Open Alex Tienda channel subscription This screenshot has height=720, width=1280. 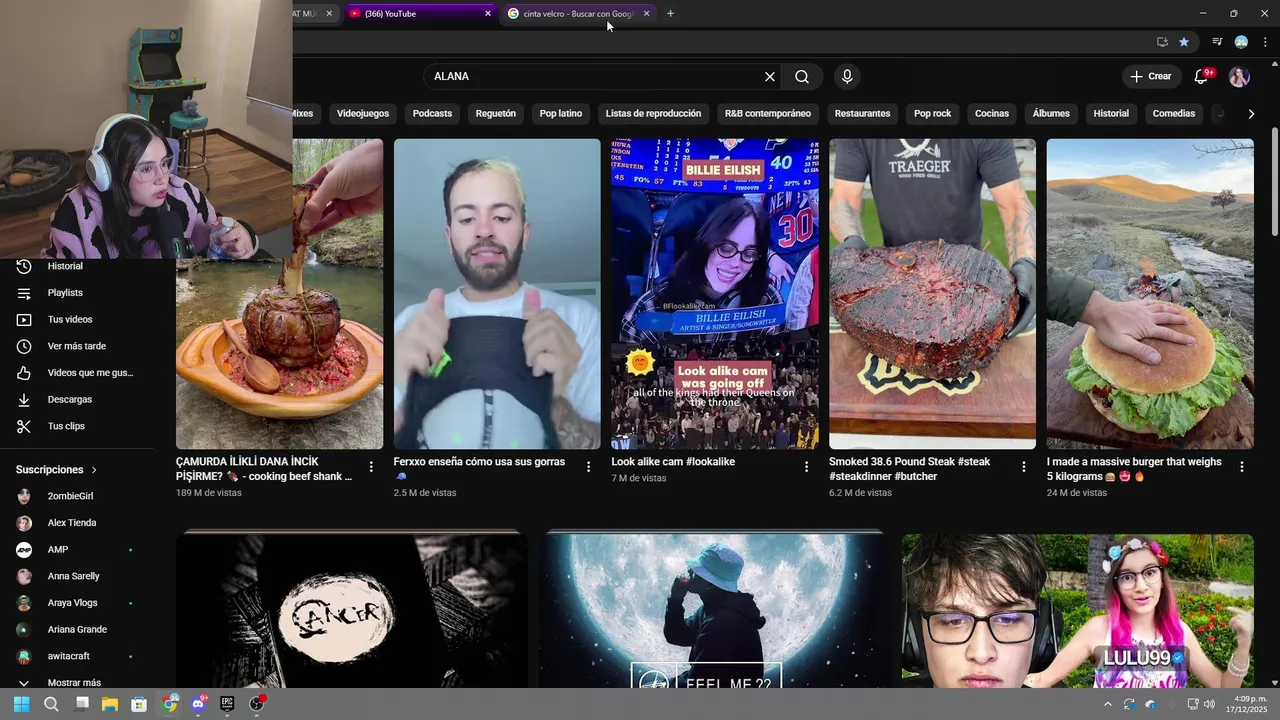(x=76, y=523)
